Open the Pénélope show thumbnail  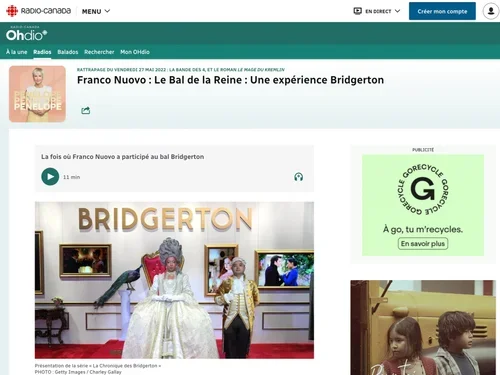37,94
